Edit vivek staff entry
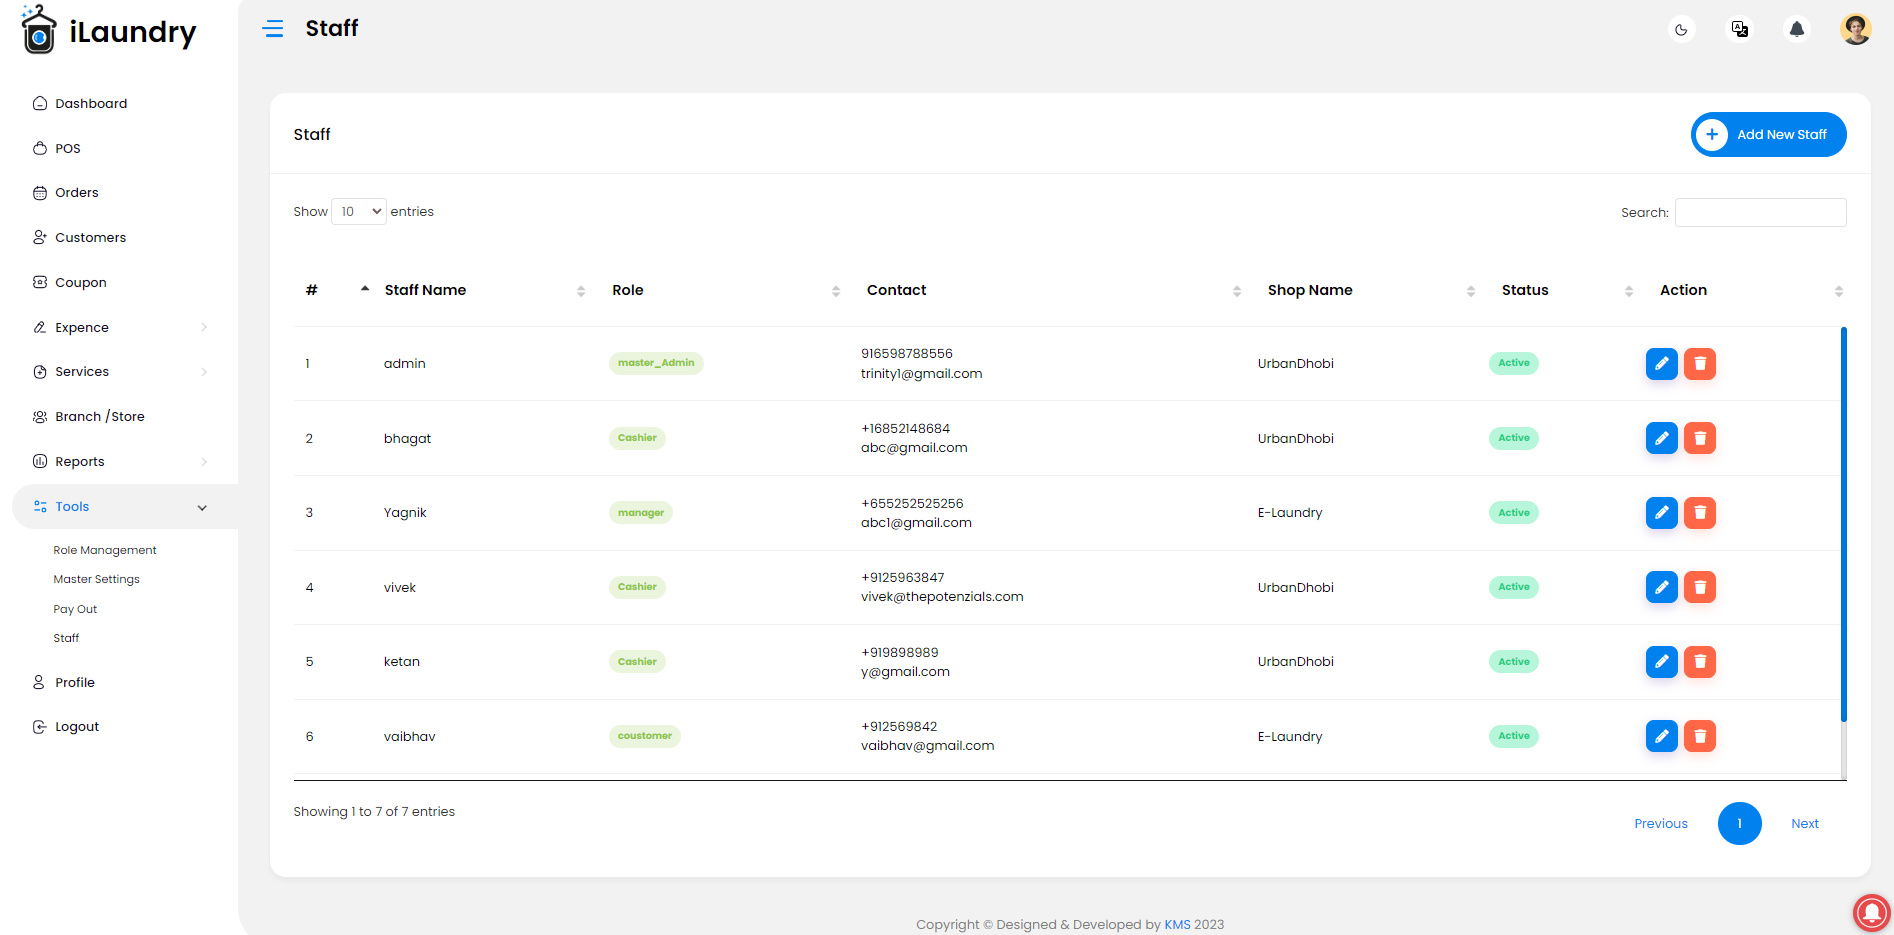The width and height of the screenshot is (1894, 935). tap(1661, 587)
